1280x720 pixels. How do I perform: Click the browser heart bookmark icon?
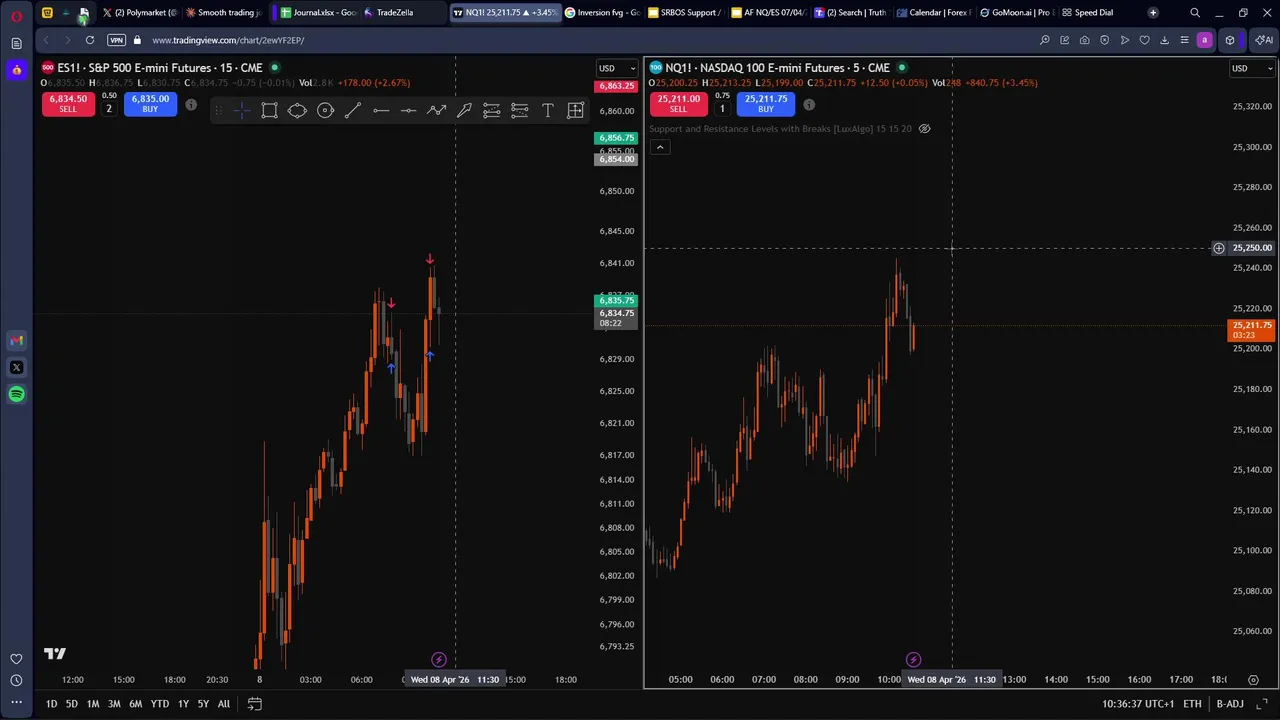(1144, 40)
